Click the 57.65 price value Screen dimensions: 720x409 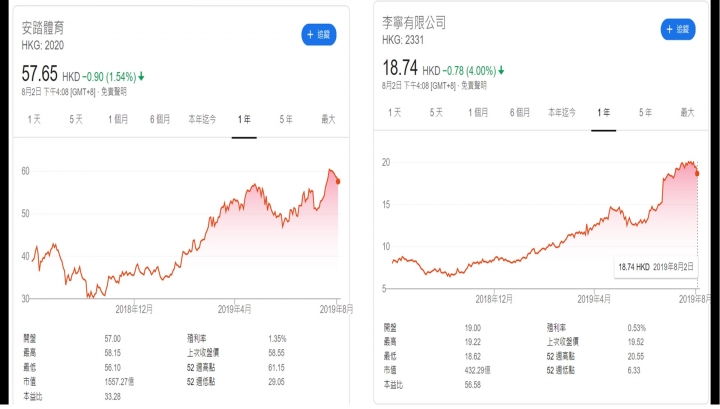click(x=39, y=74)
